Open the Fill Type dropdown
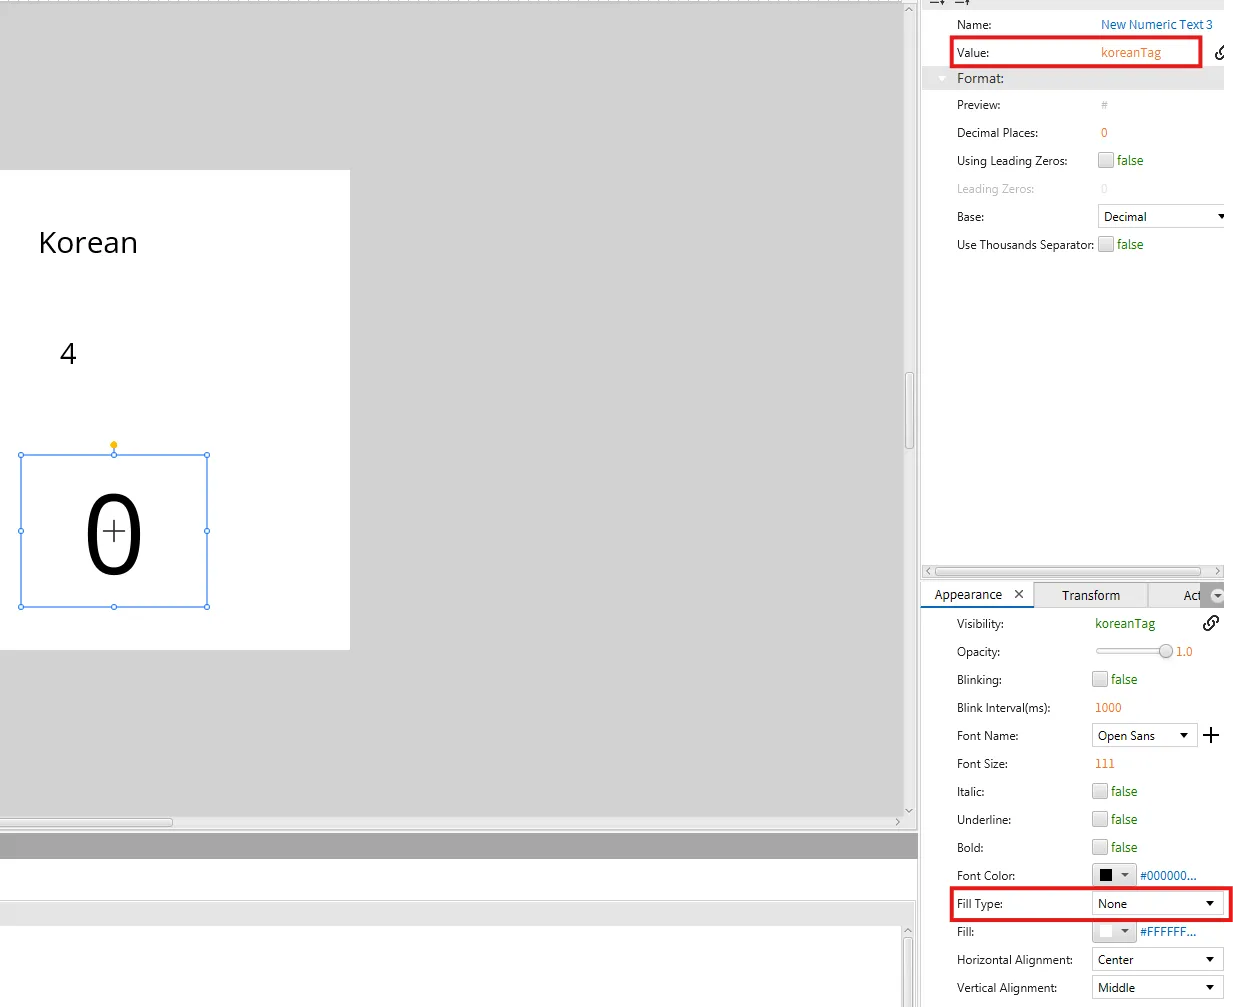 1156,904
